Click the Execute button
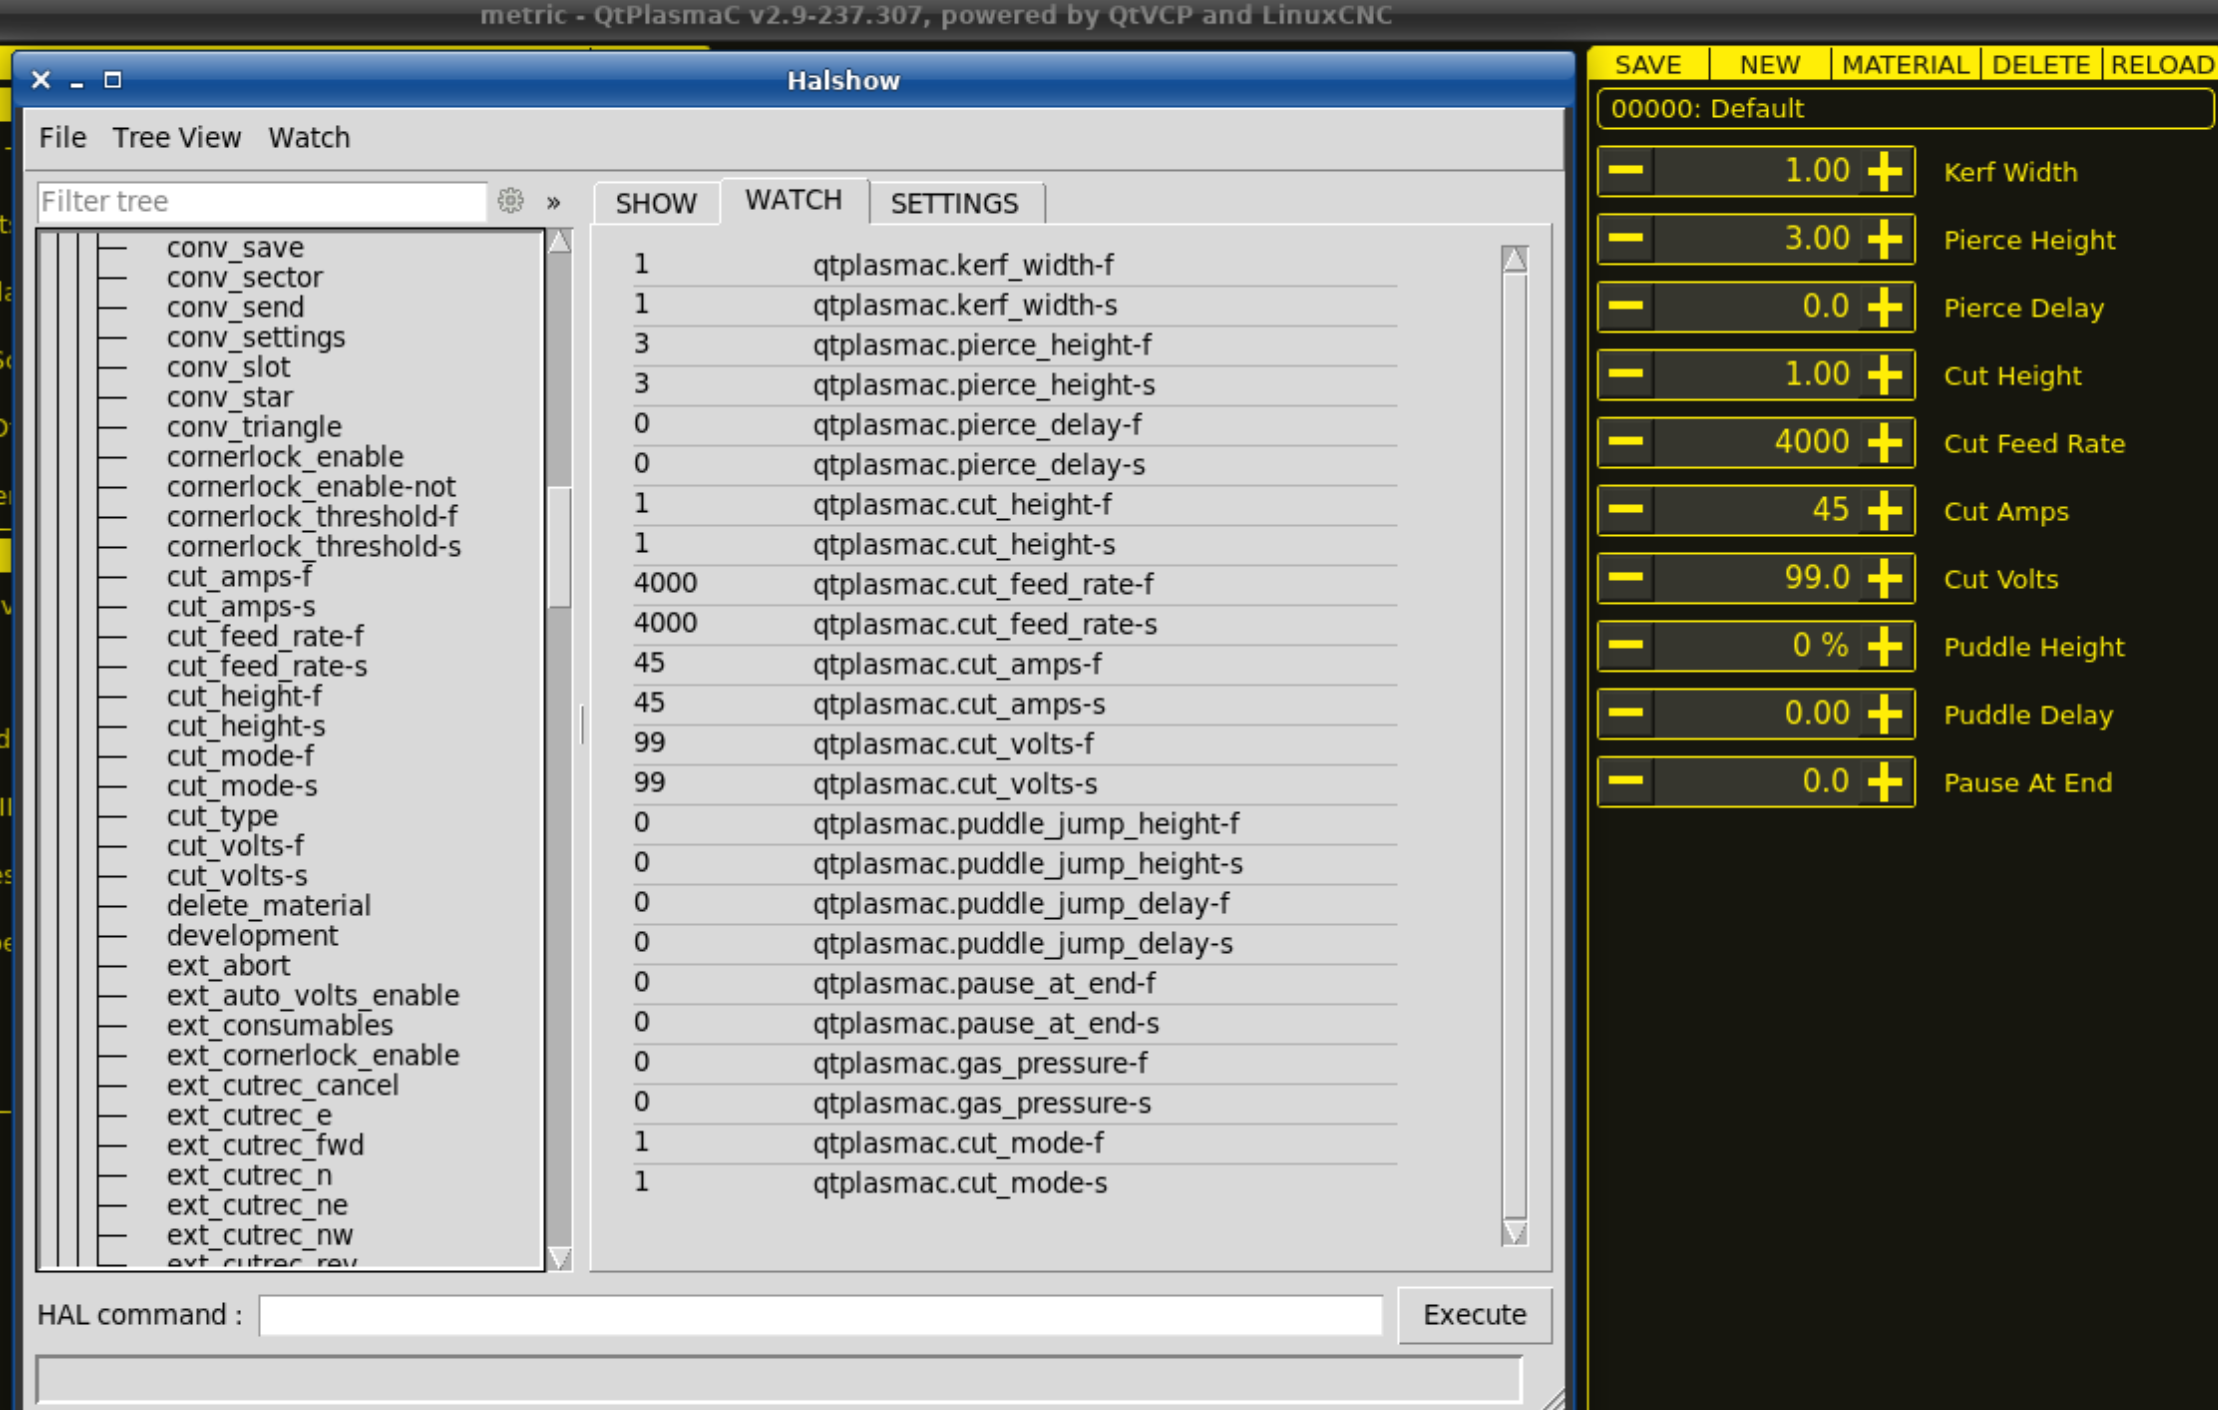The height and width of the screenshot is (1410, 2218). click(1475, 1314)
